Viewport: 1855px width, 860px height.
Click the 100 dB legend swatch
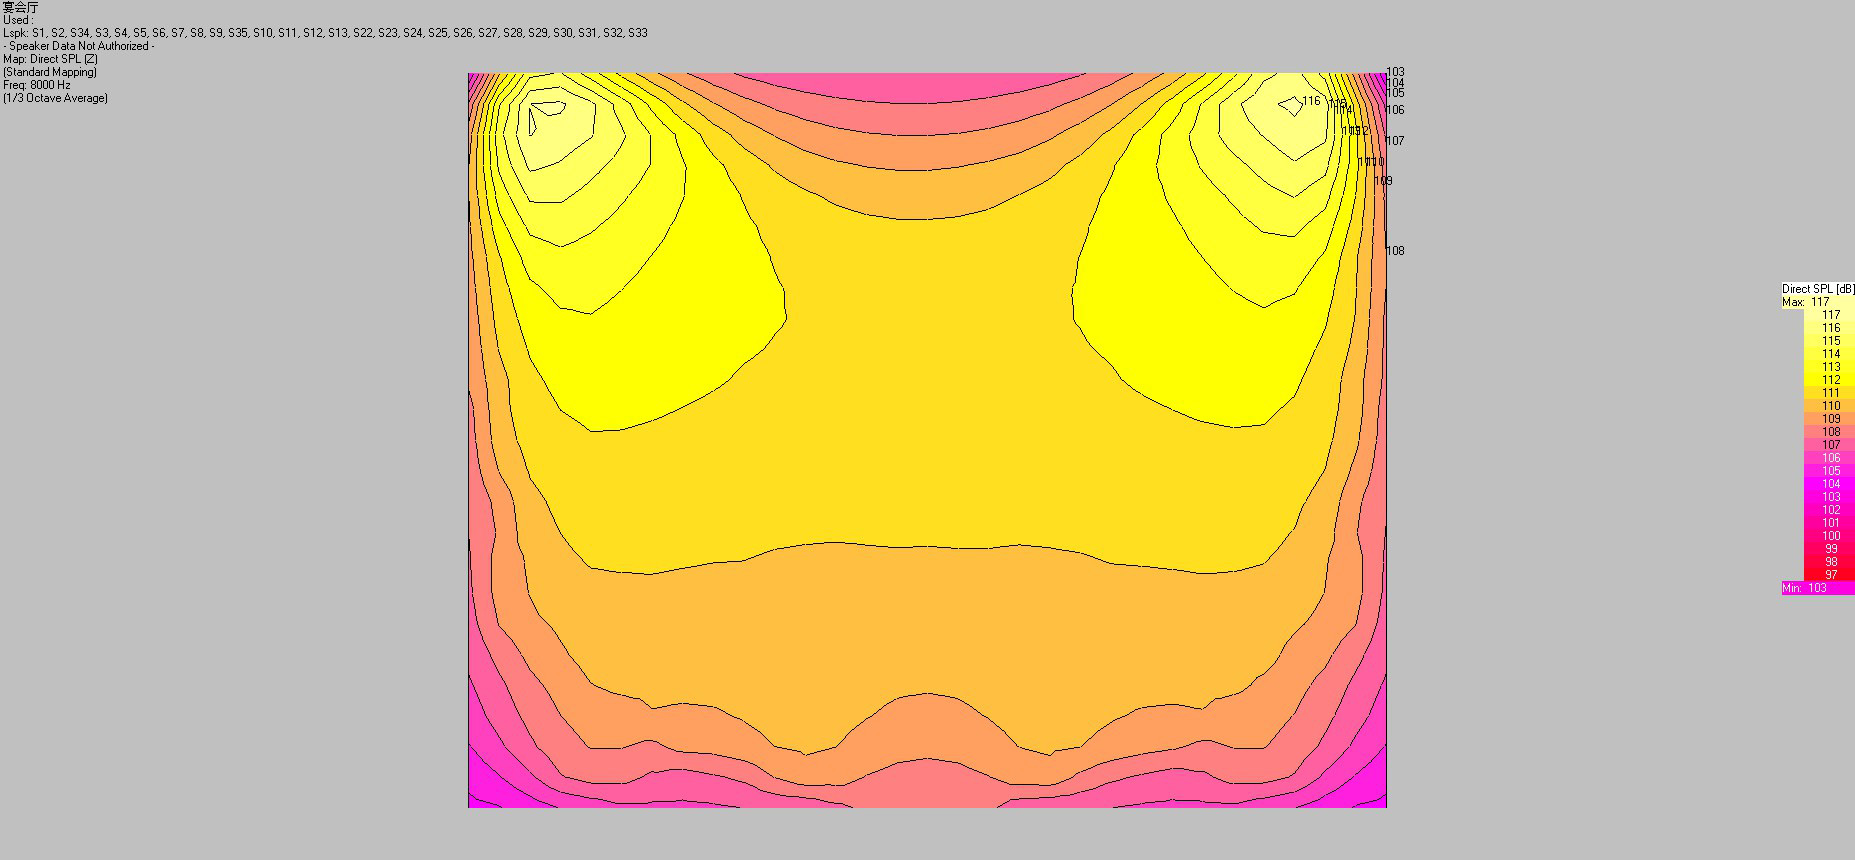point(1829,536)
